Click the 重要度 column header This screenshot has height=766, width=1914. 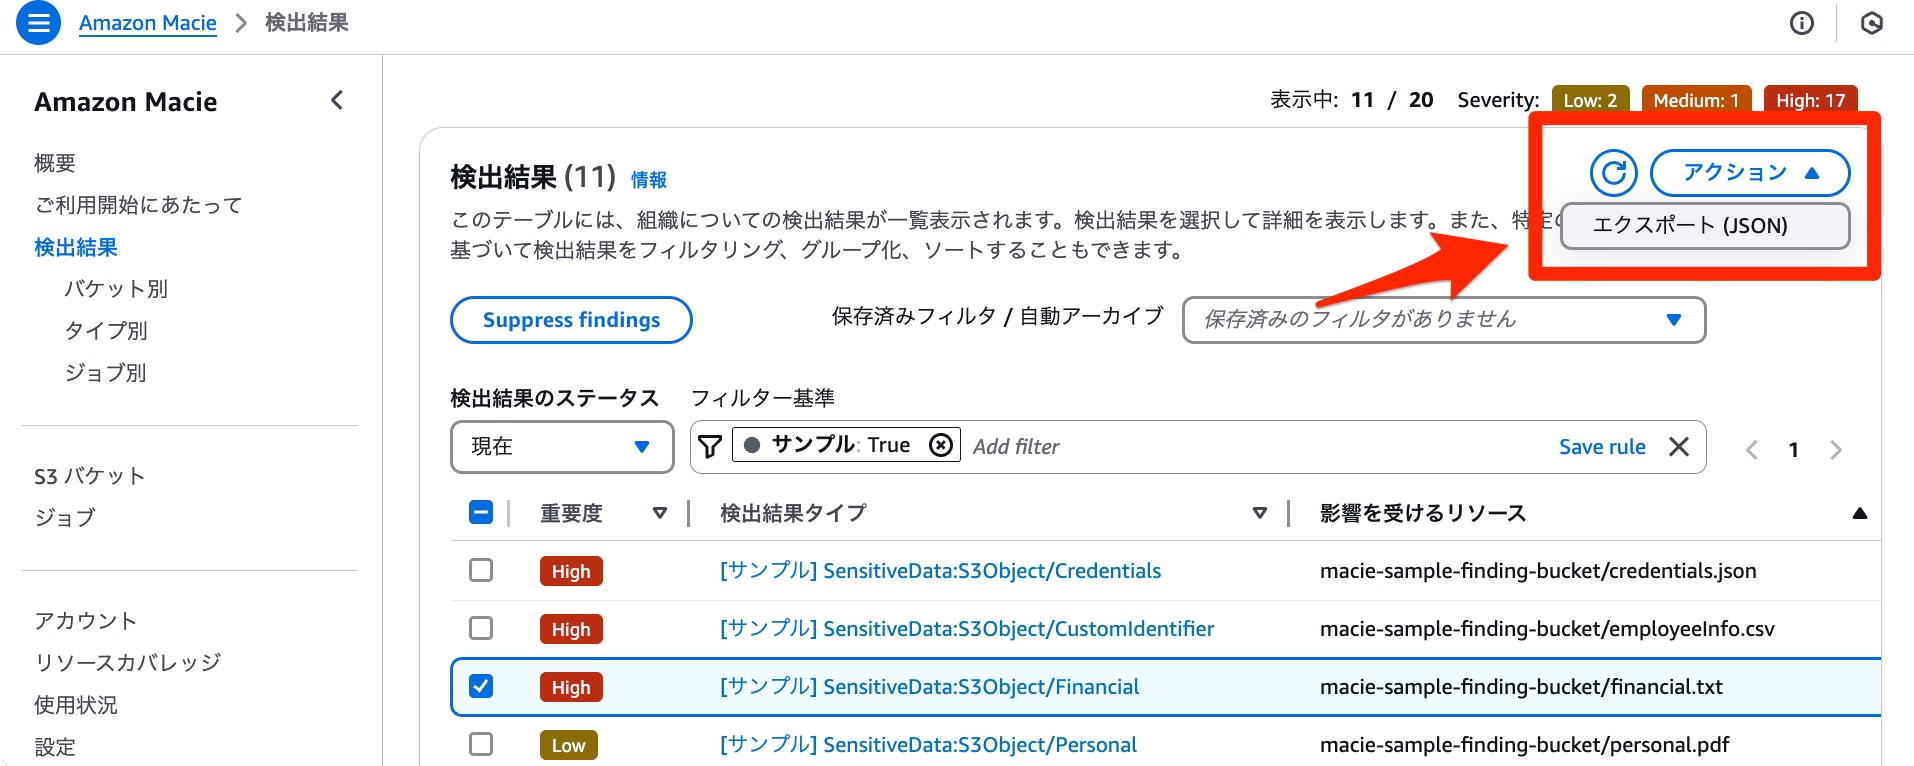571,513
